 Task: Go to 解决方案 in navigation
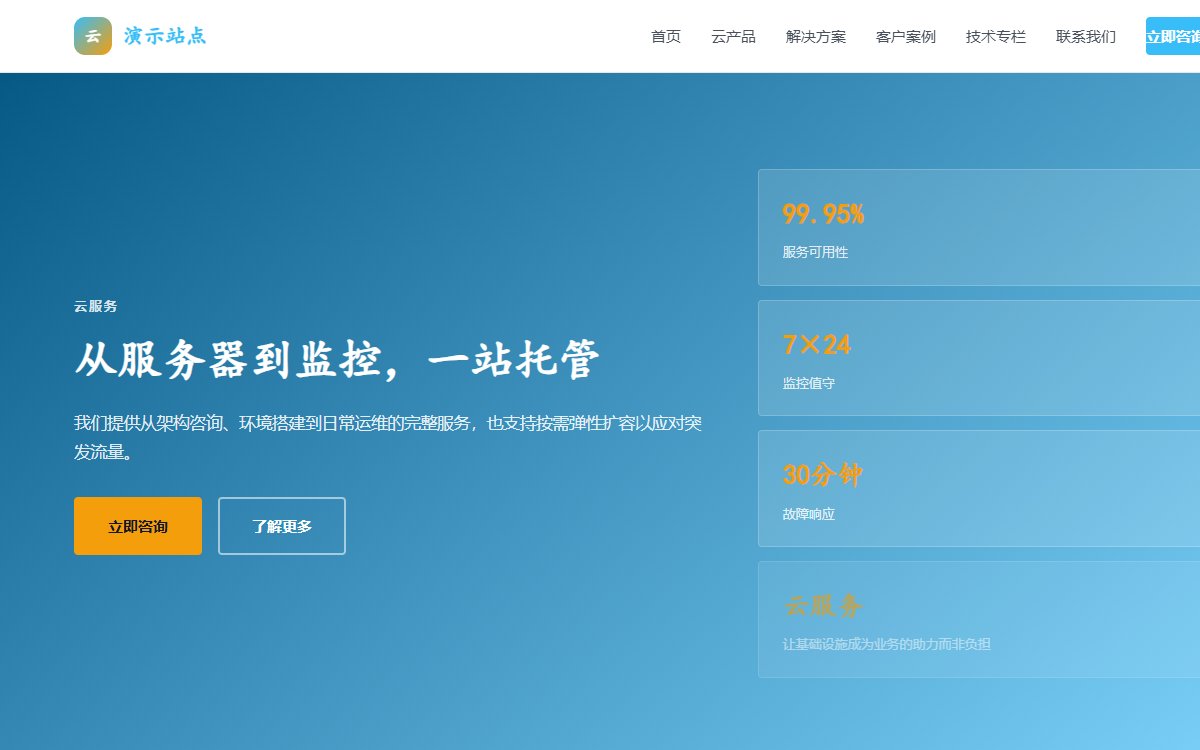pyautogui.click(x=816, y=37)
